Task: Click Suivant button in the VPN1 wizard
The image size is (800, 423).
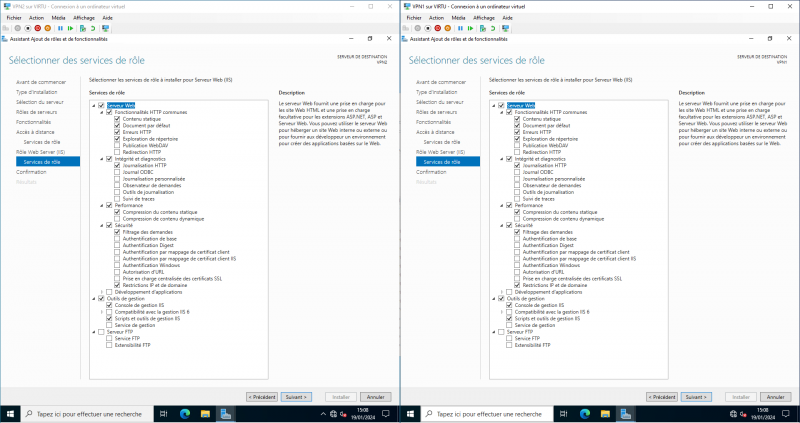Action: coord(696,397)
